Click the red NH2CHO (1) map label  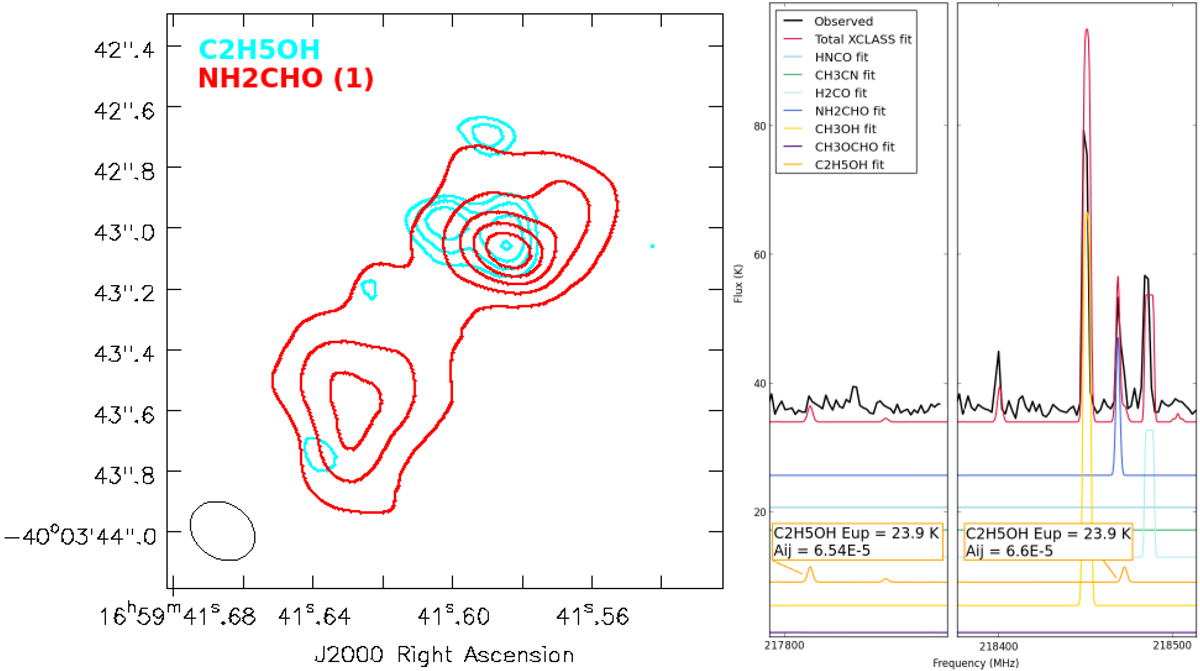(x=286, y=79)
